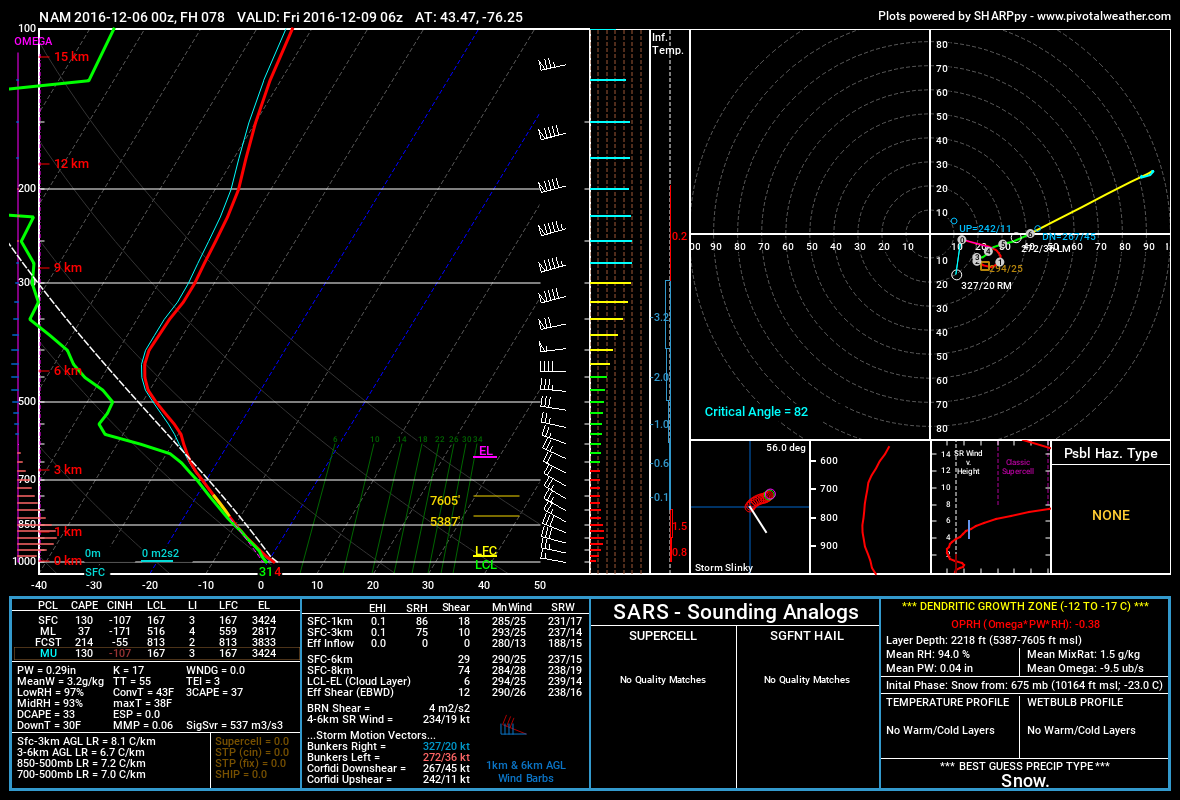Select the Bunkers Left 272/36 kt vector
1180x800 pixels.
coord(388,757)
